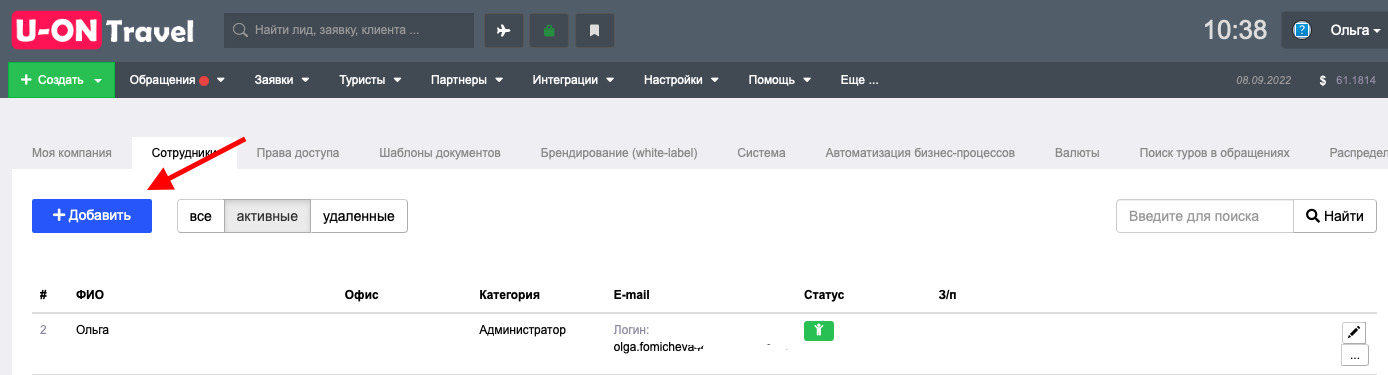
Task: Go home via the U-ON Travel logo
Action: pos(104,30)
